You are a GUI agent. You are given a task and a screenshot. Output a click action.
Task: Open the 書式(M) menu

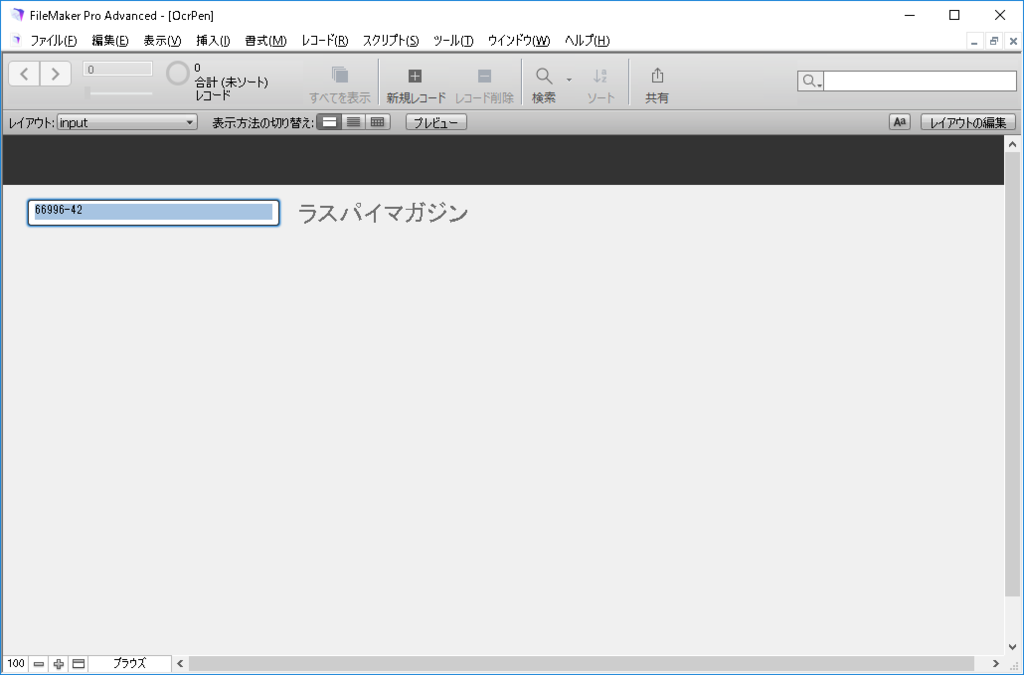pyautogui.click(x=266, y=40)
